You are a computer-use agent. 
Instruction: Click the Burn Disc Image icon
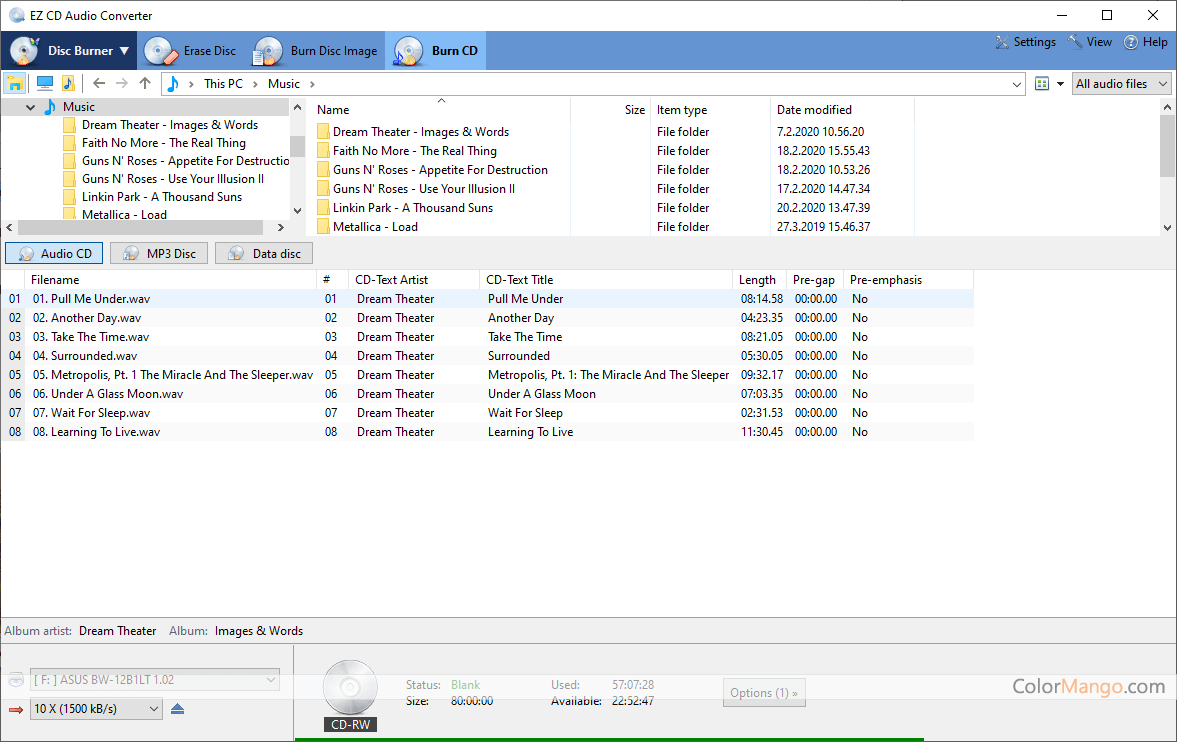point(267,51)
